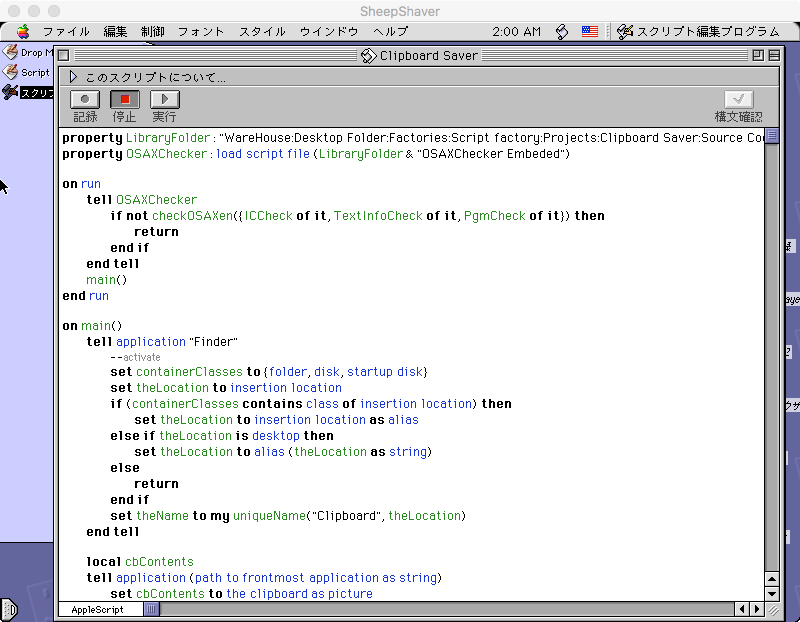800x622 pixels.
Task: Click 'startup disk' in the code
Action: point(385,371)
